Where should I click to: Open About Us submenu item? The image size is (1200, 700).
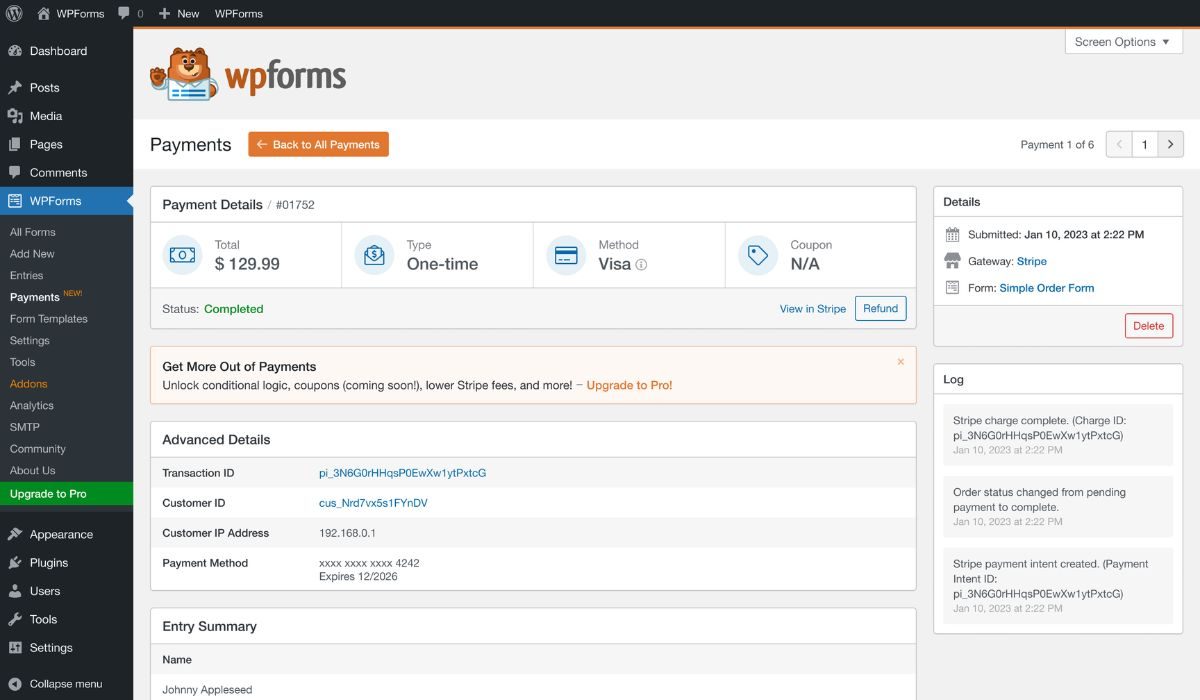click(x=33, y=470)
